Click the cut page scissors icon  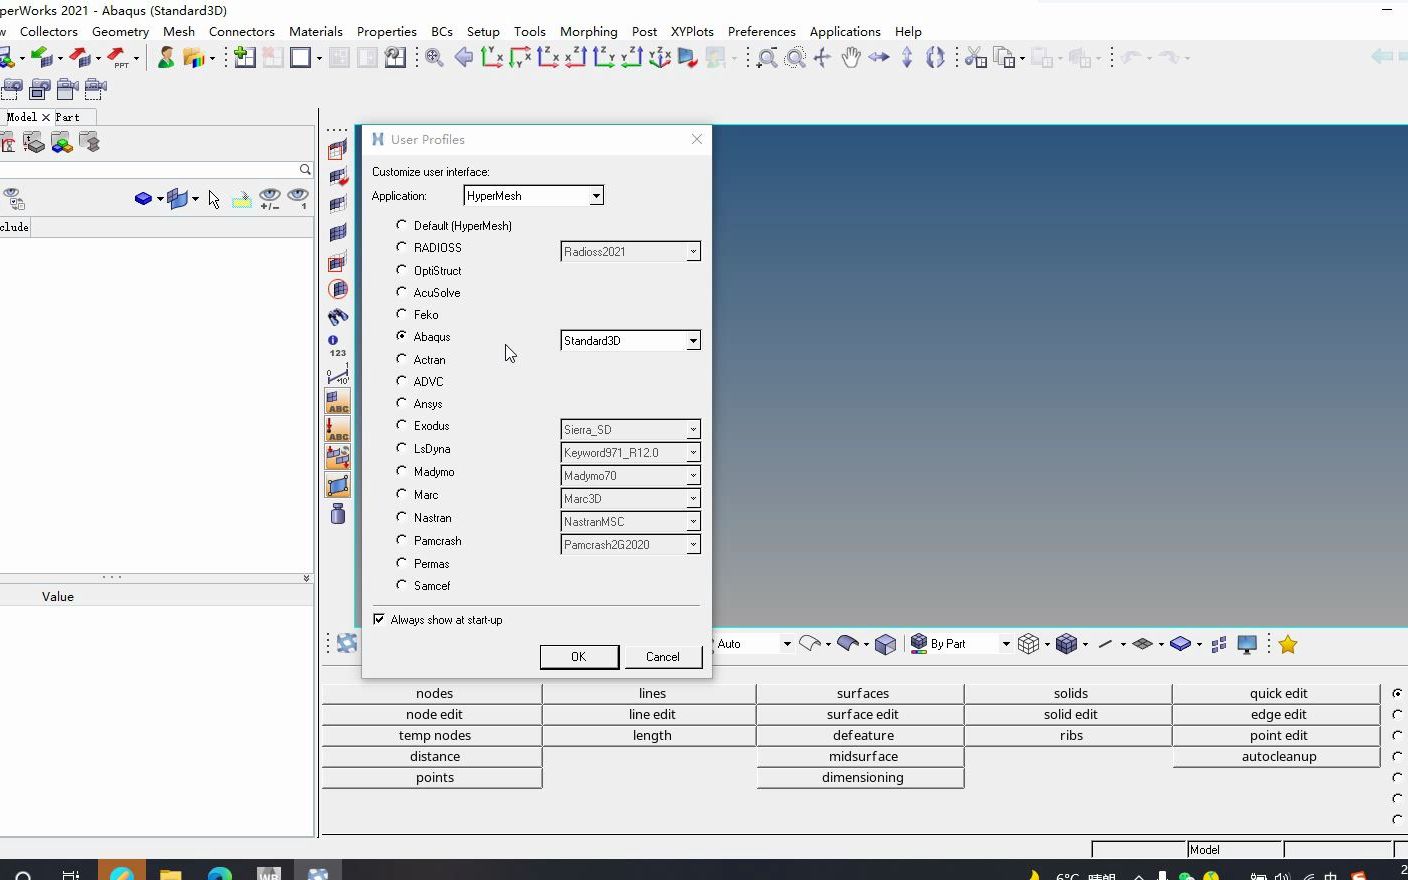tap(975, 58)
